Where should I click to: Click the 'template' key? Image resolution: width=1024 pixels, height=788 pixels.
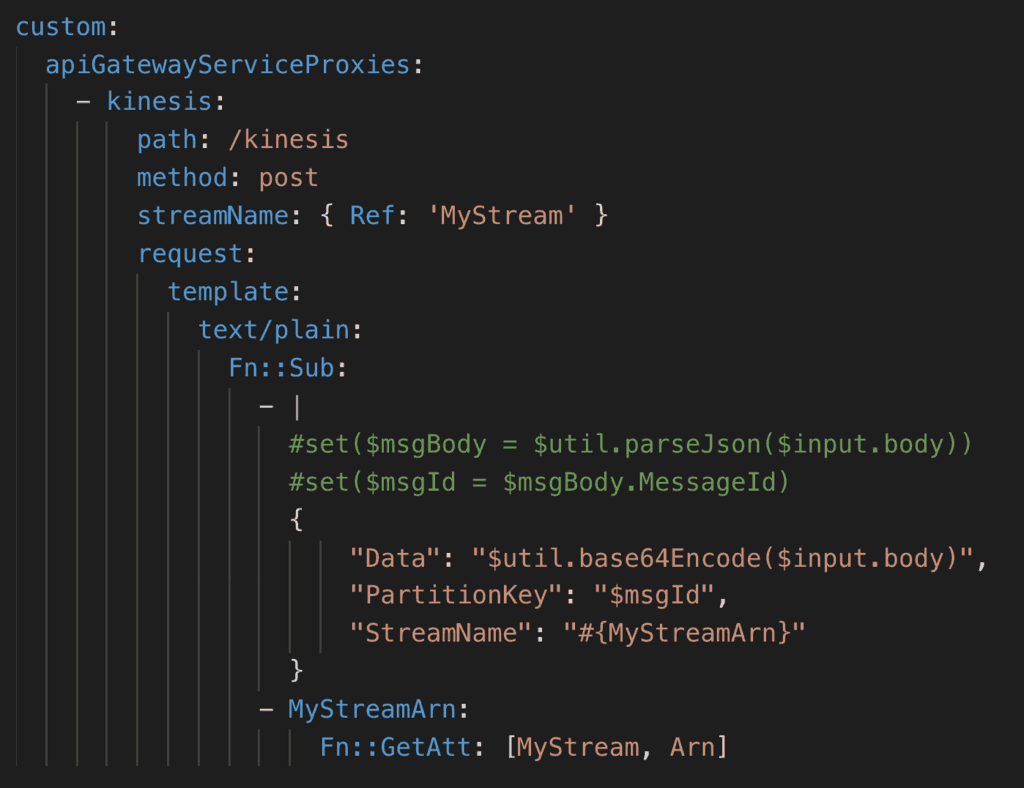[x=227, y=292]
